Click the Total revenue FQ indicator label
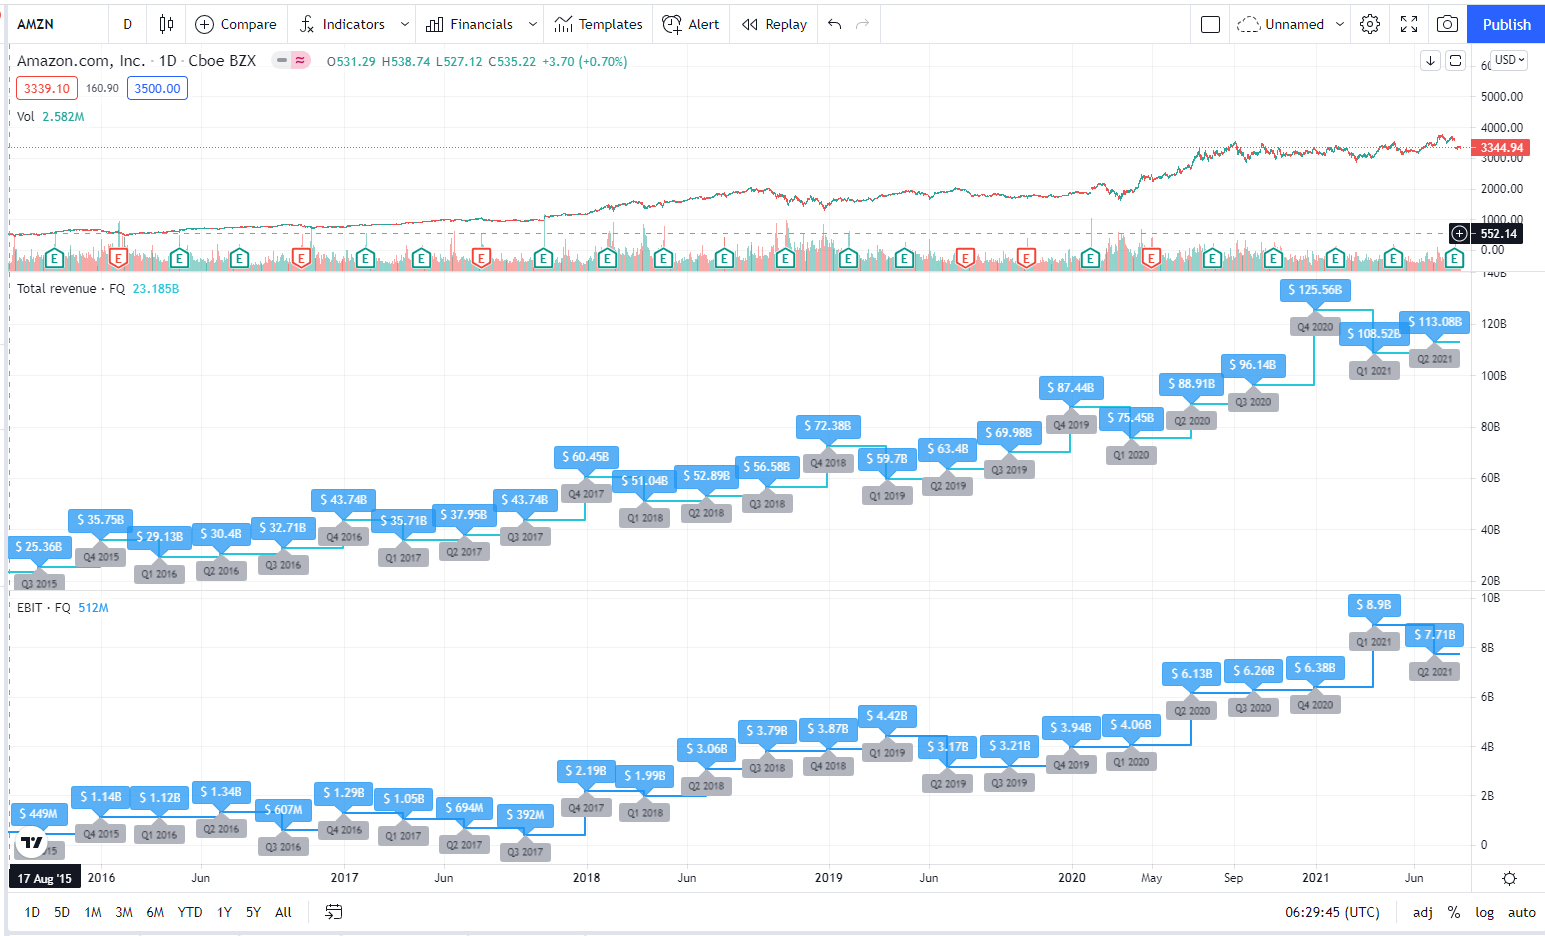 point(71,288)
